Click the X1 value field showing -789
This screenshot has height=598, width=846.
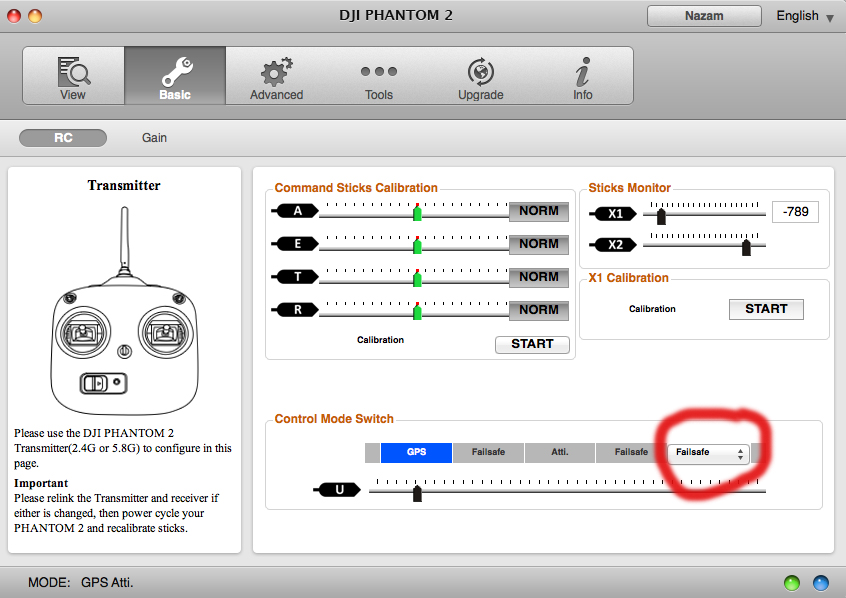(794, 212)
